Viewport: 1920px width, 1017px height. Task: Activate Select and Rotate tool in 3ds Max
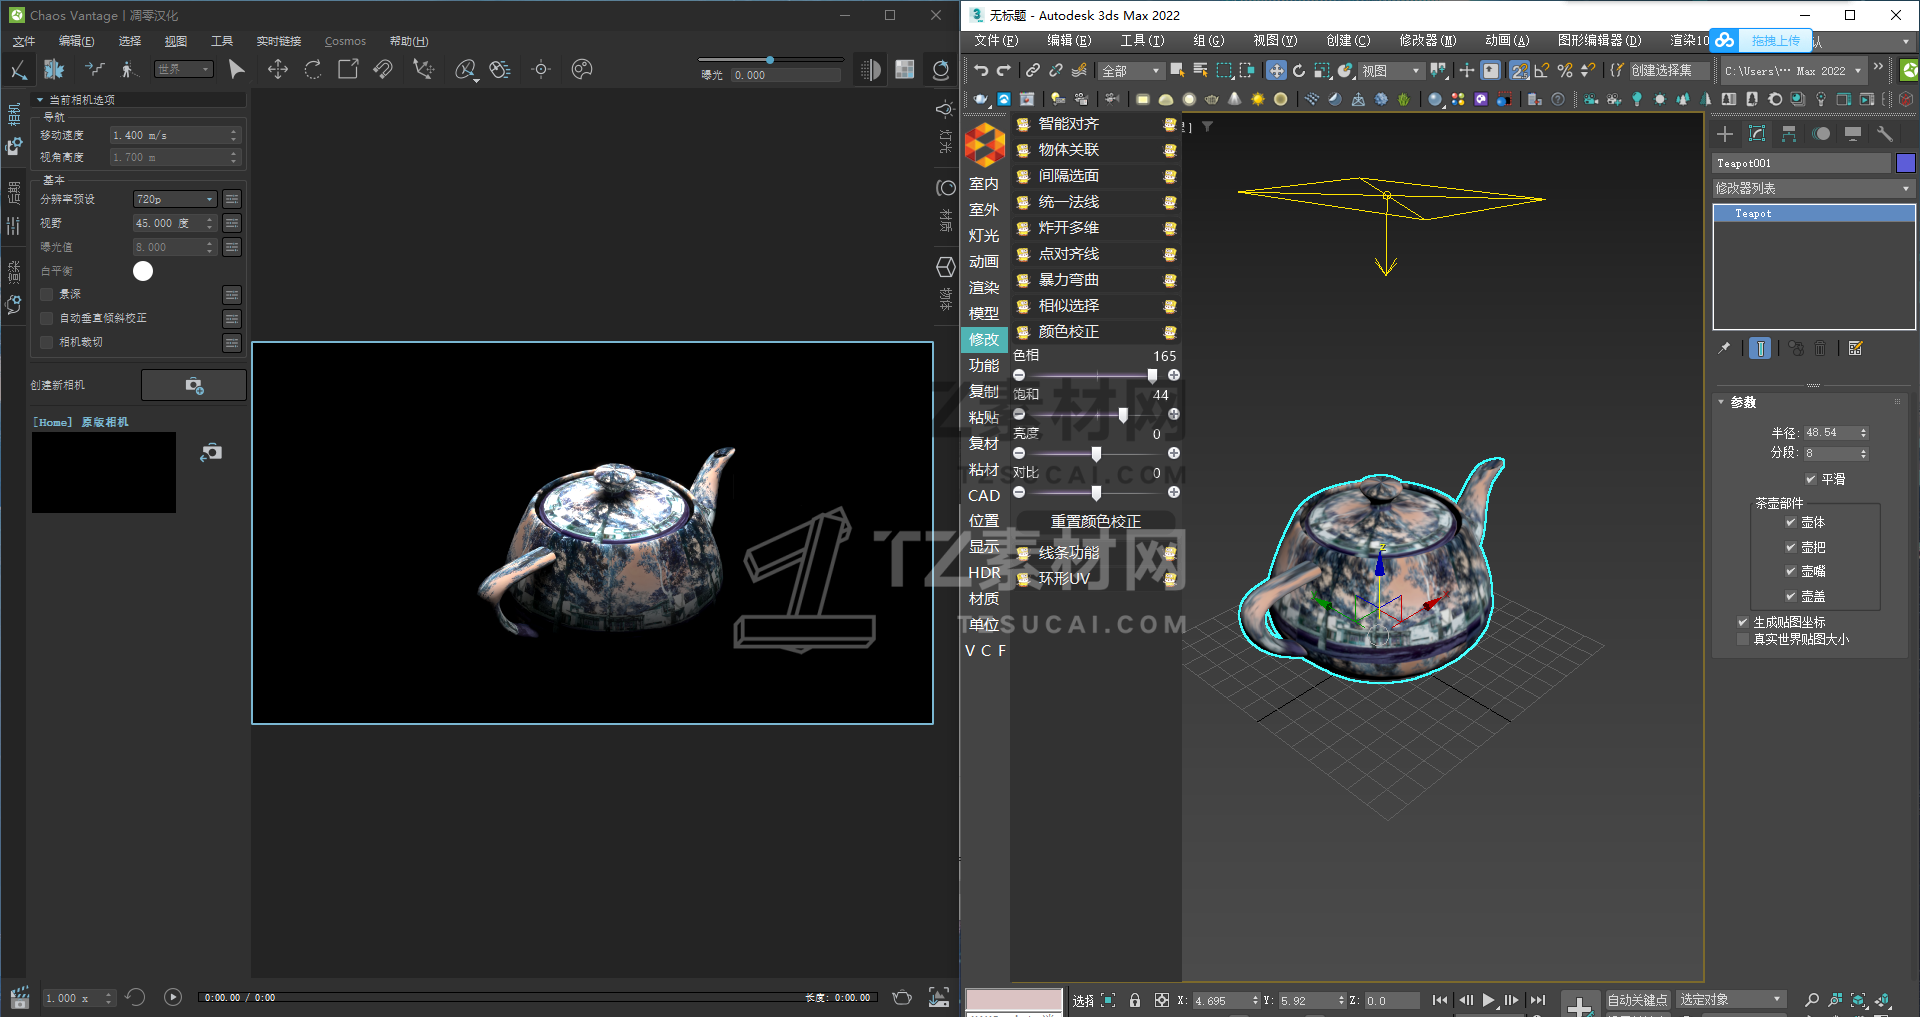[1299, 70]
